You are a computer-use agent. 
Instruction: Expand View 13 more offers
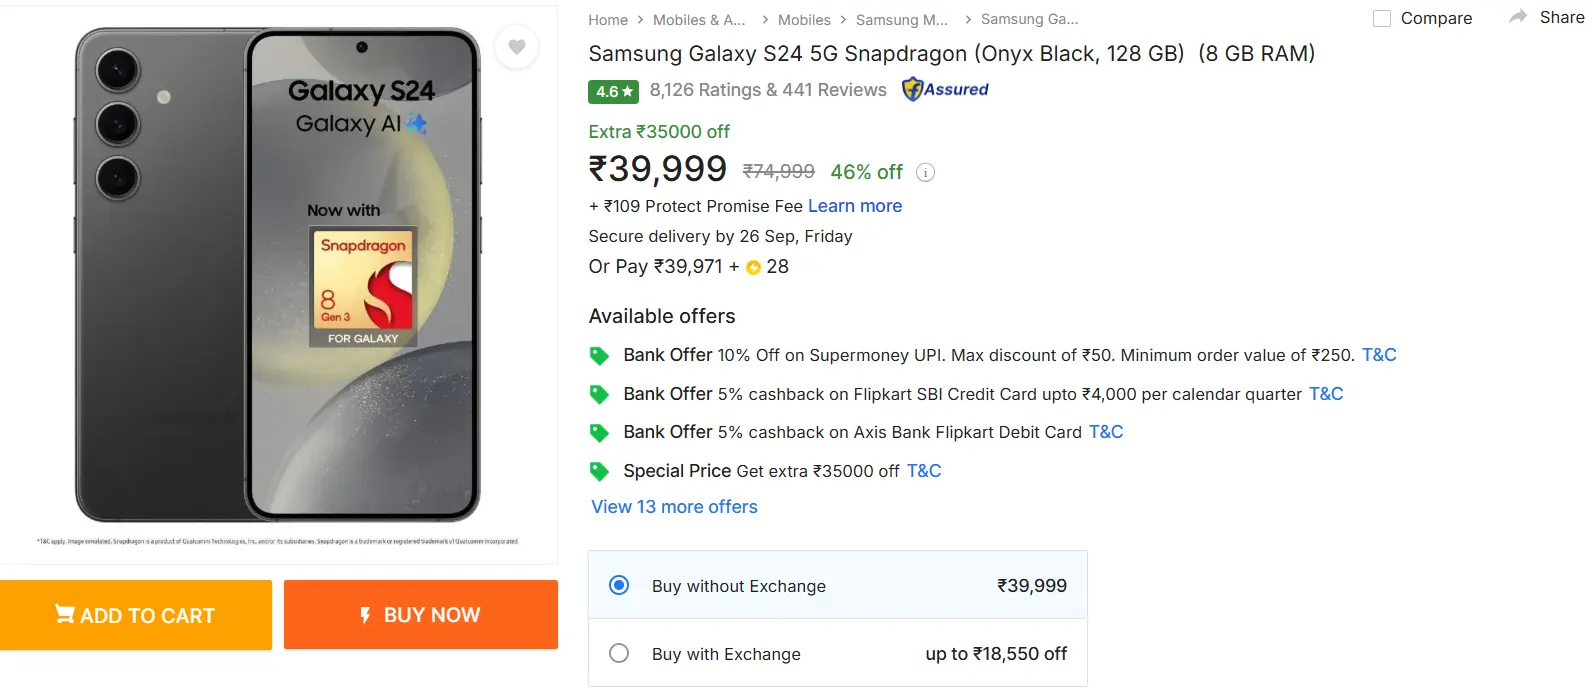click(673, 507)
